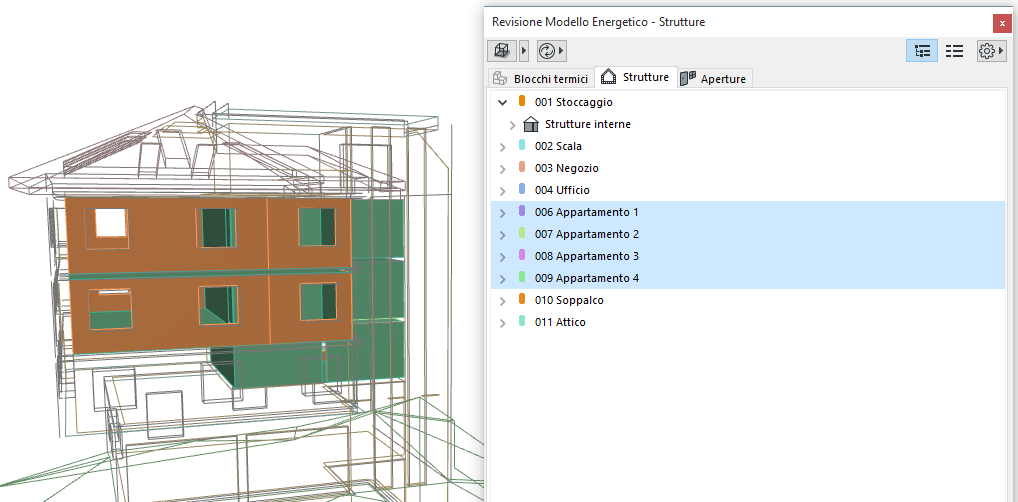Expand the 004 Ufficio node
1018x502 pixels.
pos(503,191)
